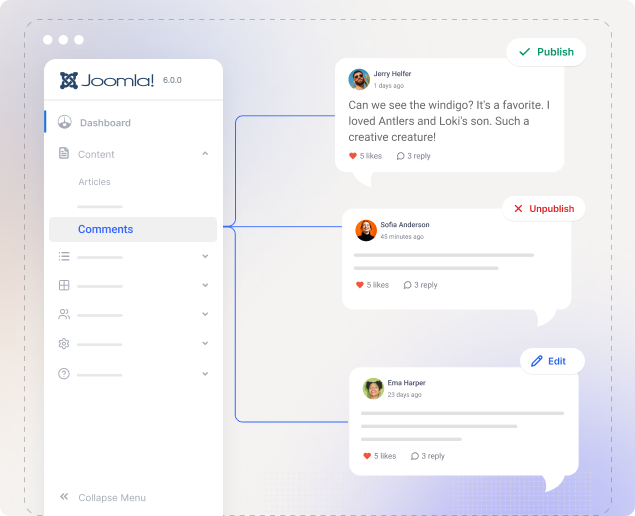Click the Joomla! logo

click(107, 80)
